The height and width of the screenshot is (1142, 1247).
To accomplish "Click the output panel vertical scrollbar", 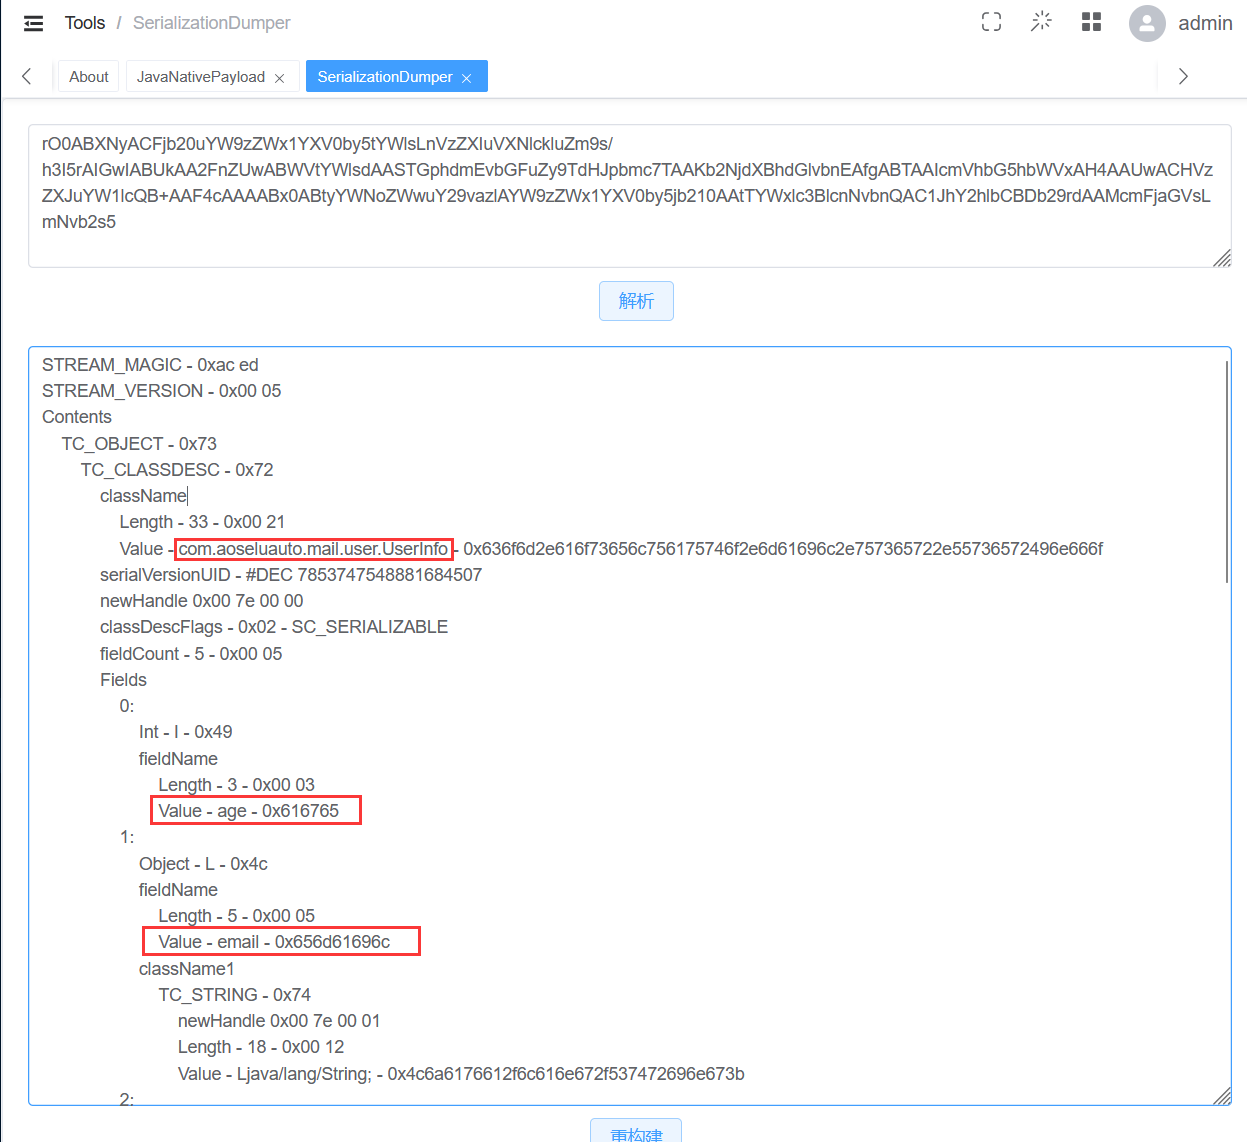I will [1226, 472].
